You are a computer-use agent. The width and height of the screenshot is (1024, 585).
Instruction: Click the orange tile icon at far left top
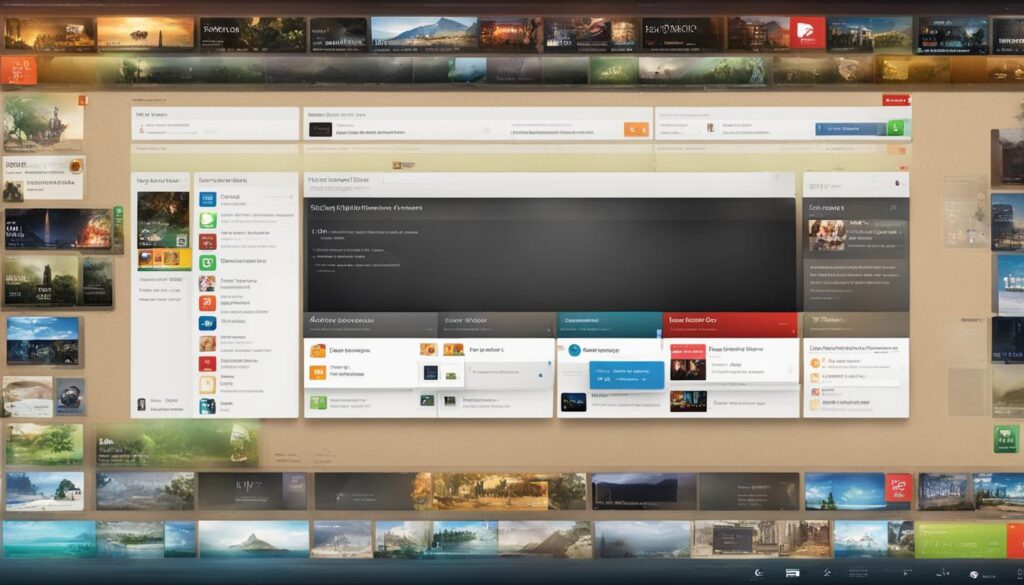[x=19, y=71]
